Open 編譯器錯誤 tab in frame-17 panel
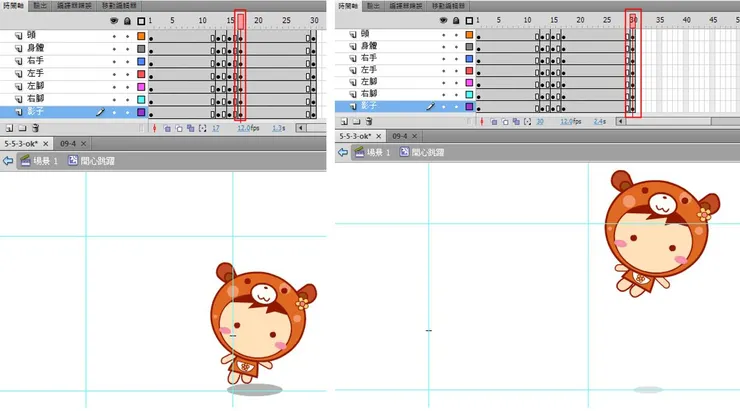740x411 pixels. pyautogui.click(x=74, y=6)
